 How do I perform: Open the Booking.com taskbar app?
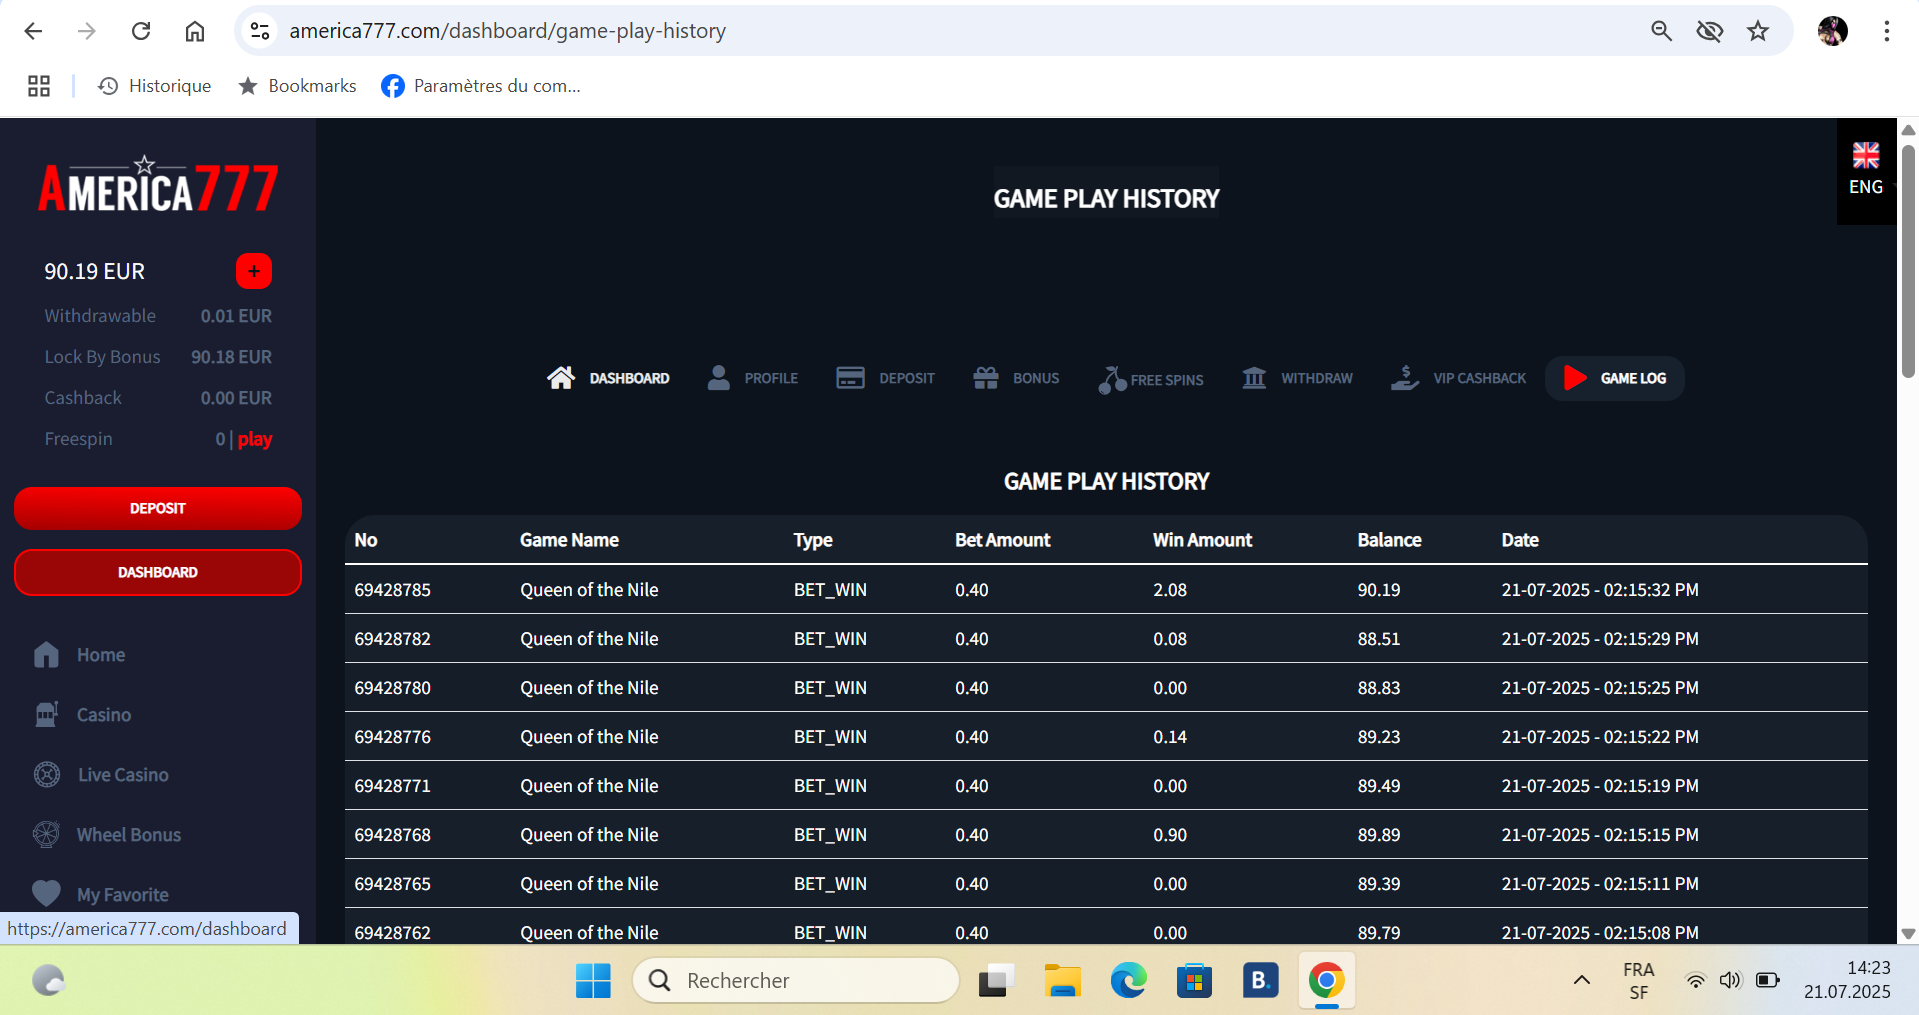pyautogui.click(x=1260, y=981)
